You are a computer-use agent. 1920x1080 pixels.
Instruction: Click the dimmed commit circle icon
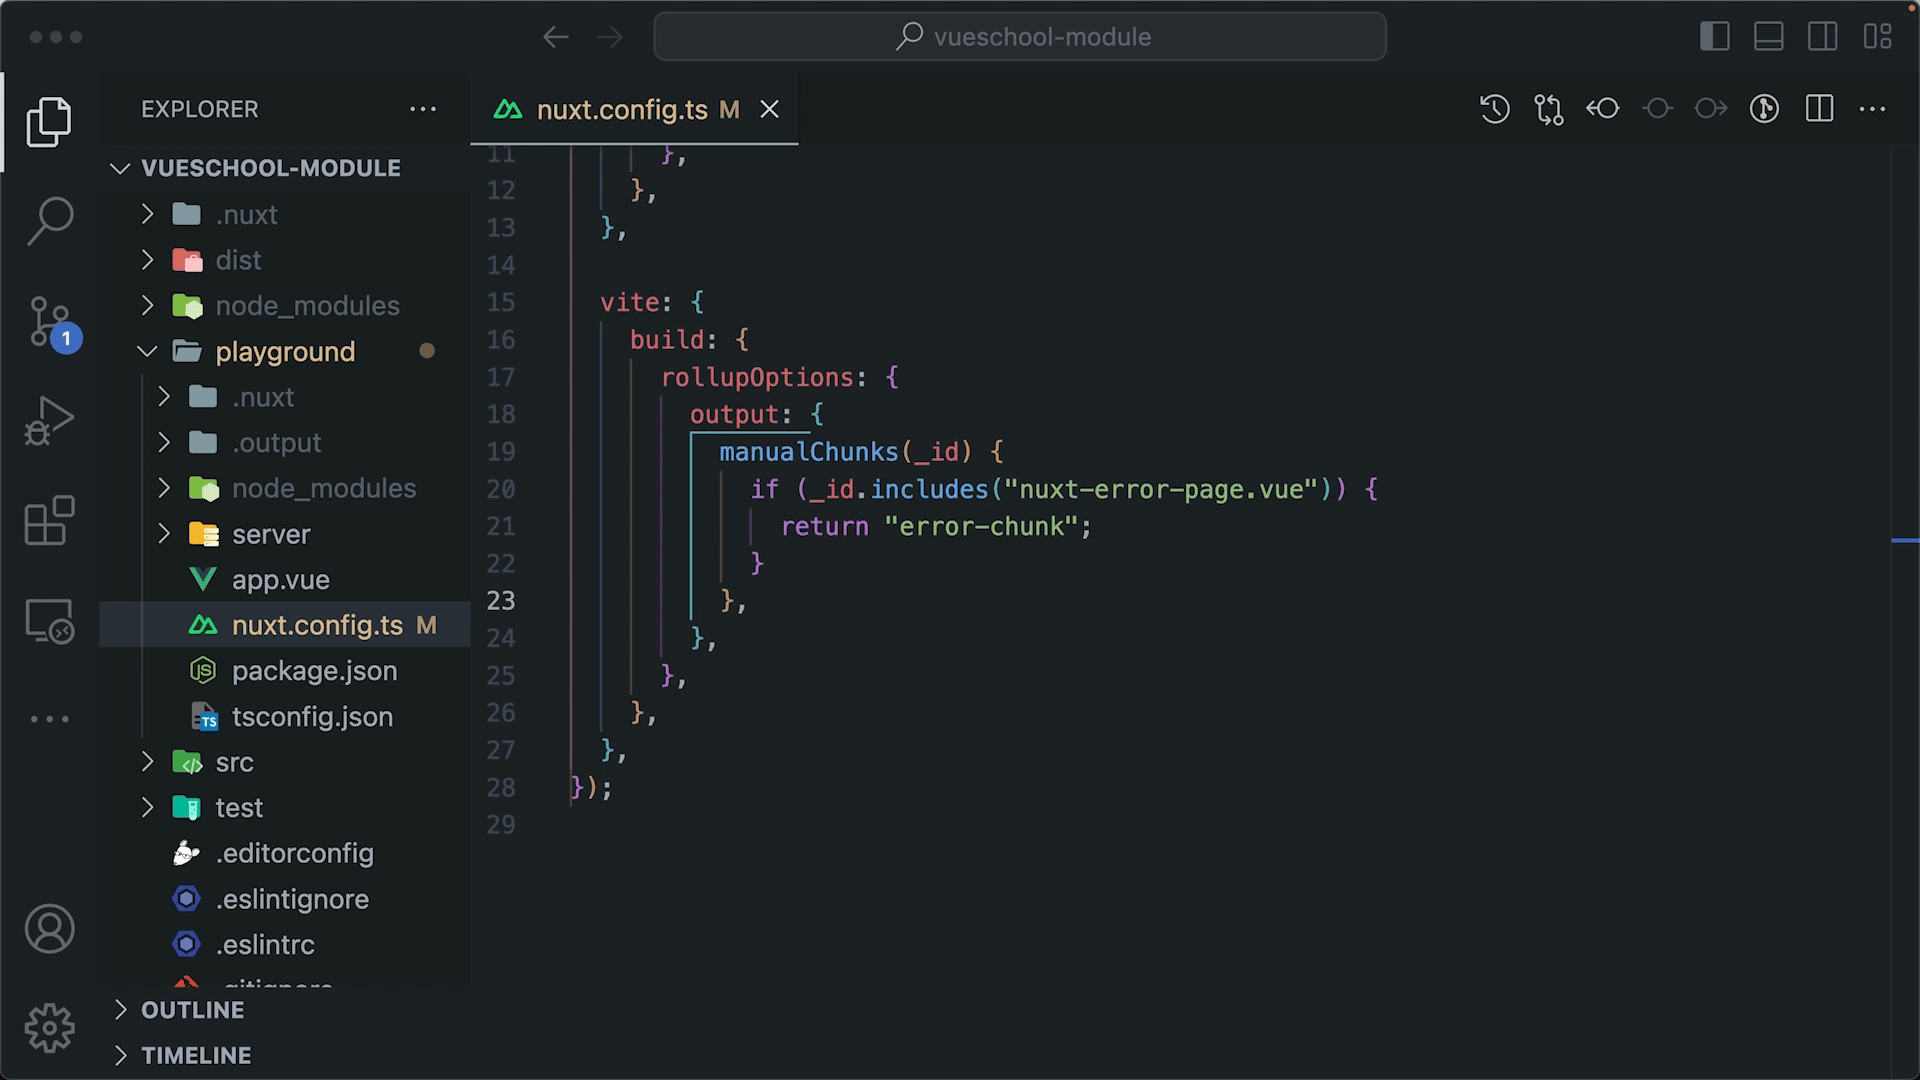coord(1657,109)
